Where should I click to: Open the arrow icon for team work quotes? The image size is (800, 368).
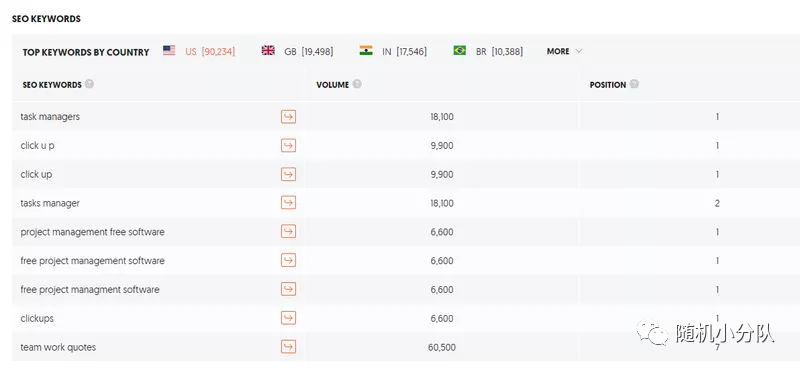[x=288, y=347]
